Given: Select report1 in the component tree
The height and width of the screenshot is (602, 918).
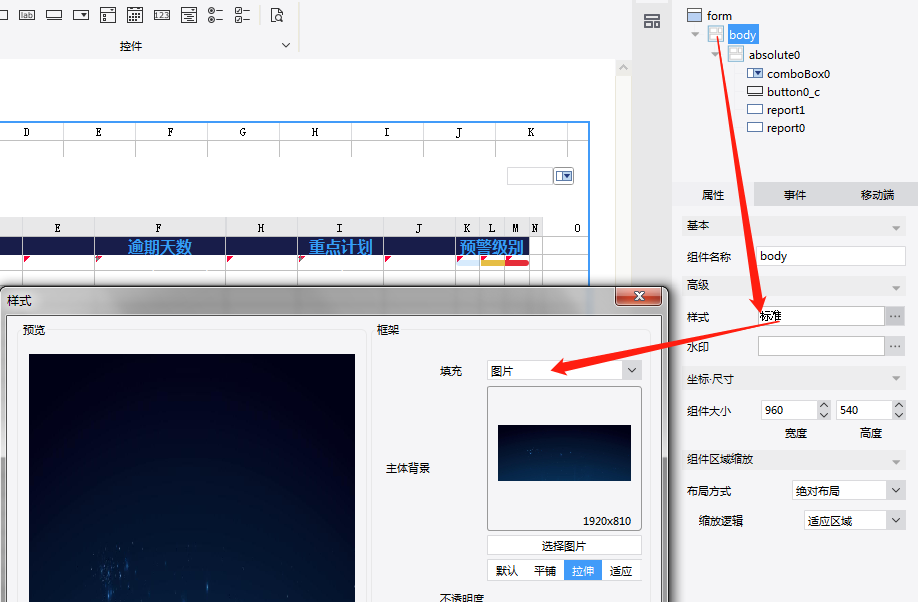Looking at the screenshot, I should [786, 110].
